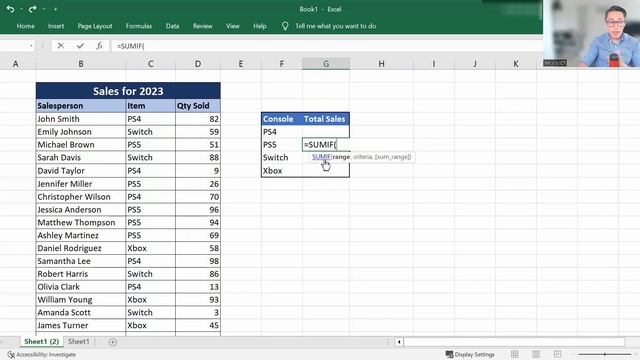This screenshot has height=360, width=640.
Task: Switch to the View ribbon tab
Action: 233,26
